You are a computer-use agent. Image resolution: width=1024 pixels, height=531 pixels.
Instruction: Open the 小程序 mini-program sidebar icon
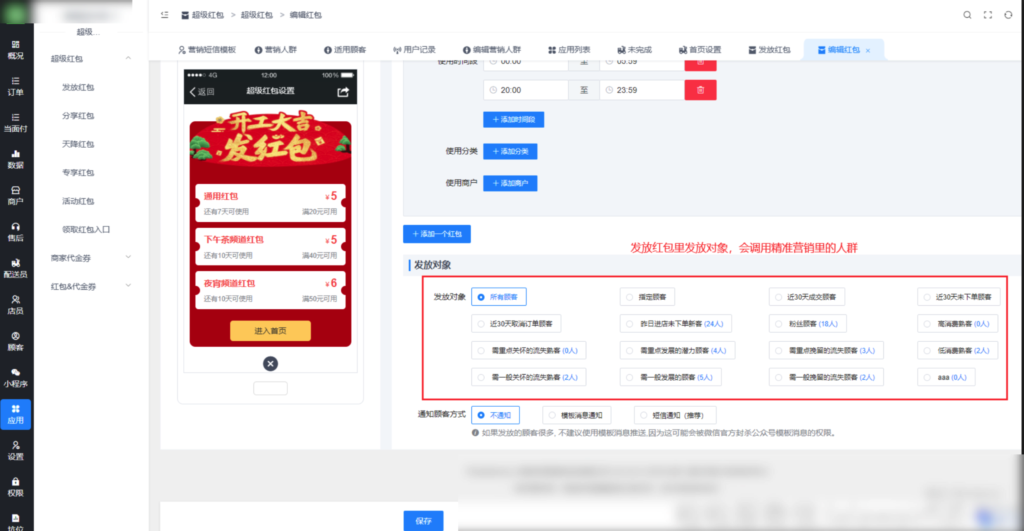pos(16,378)
